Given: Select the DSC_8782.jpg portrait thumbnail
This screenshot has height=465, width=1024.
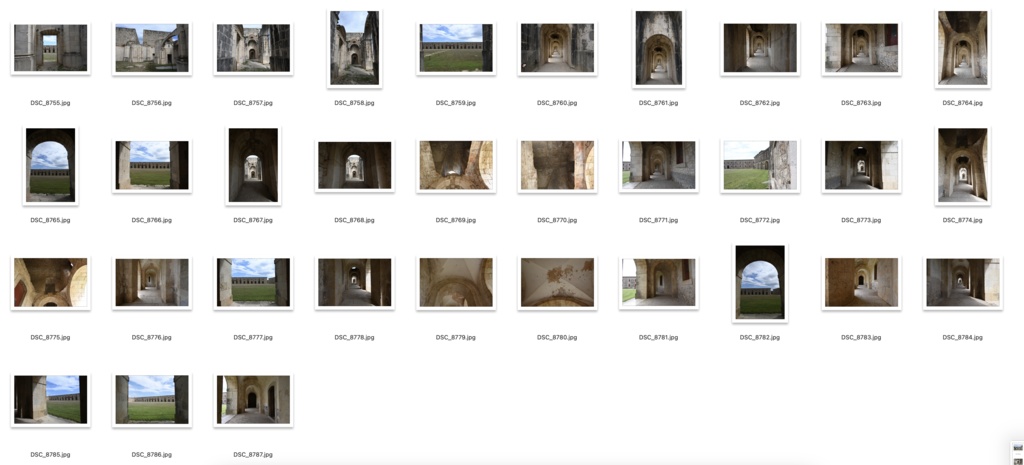Looking at the screenshot, I should tap(760, 282).
